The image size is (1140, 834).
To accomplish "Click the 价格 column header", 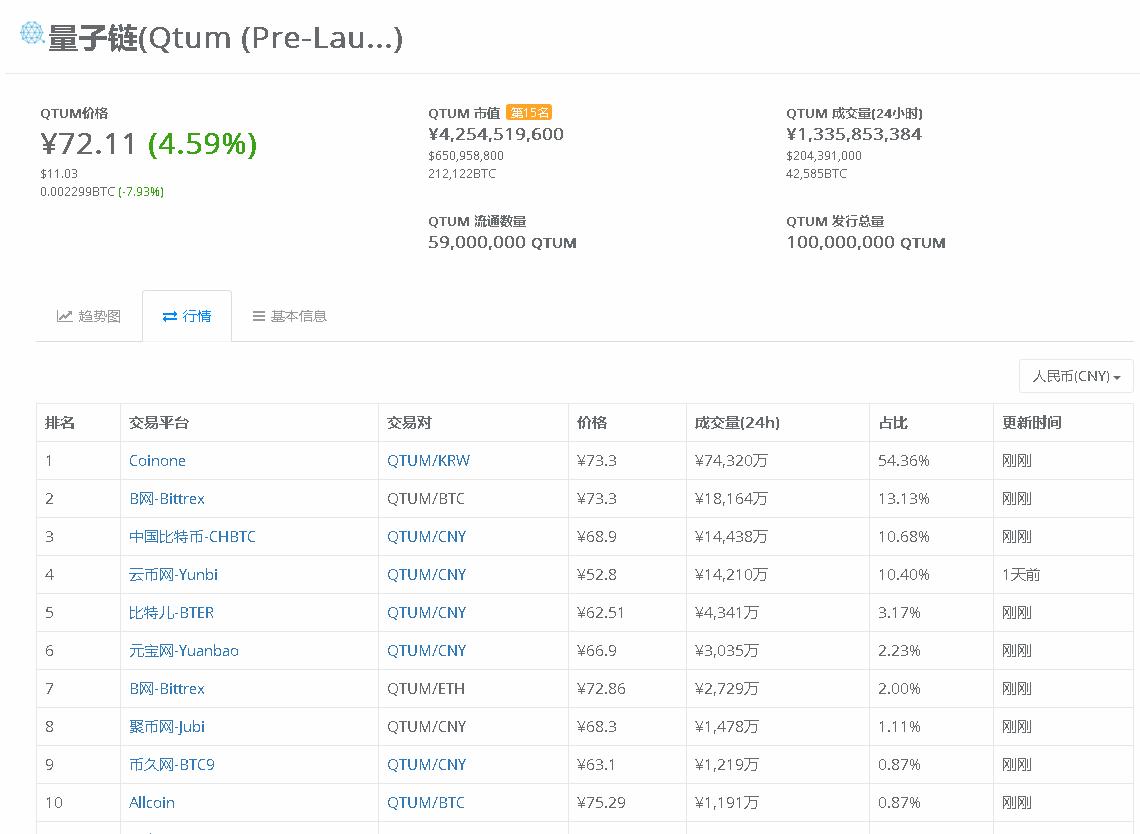I will click(592, 422).
